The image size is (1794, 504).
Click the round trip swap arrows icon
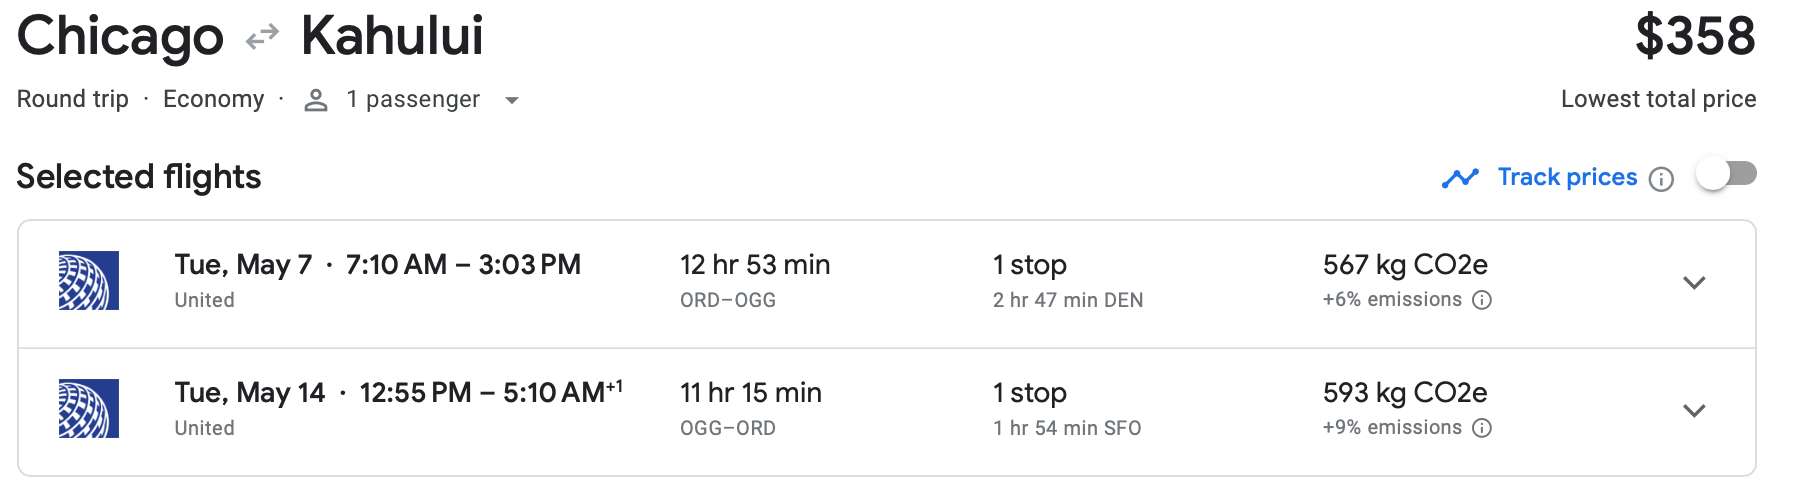coord(262,38)
